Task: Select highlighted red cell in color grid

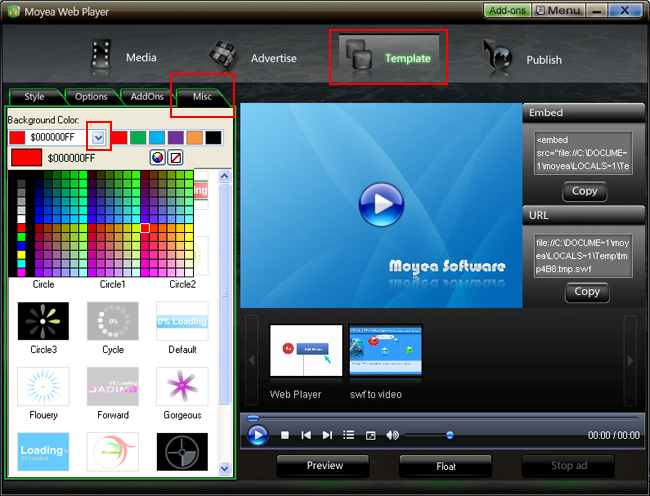Action: [145, 228]
